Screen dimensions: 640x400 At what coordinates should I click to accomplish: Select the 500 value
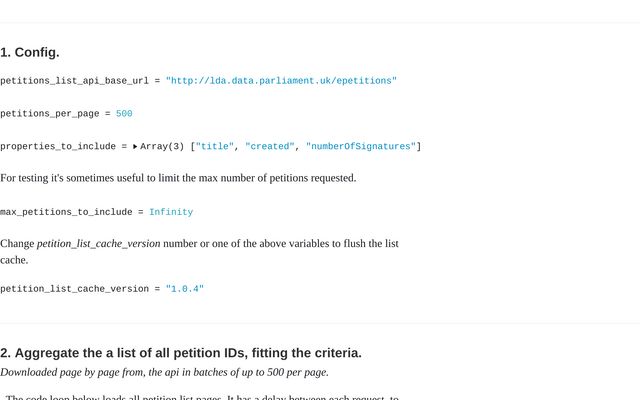(124, 114)
